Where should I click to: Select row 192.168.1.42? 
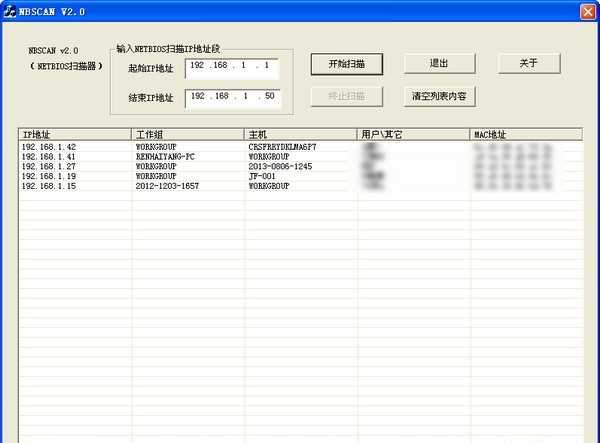[301, 147]
